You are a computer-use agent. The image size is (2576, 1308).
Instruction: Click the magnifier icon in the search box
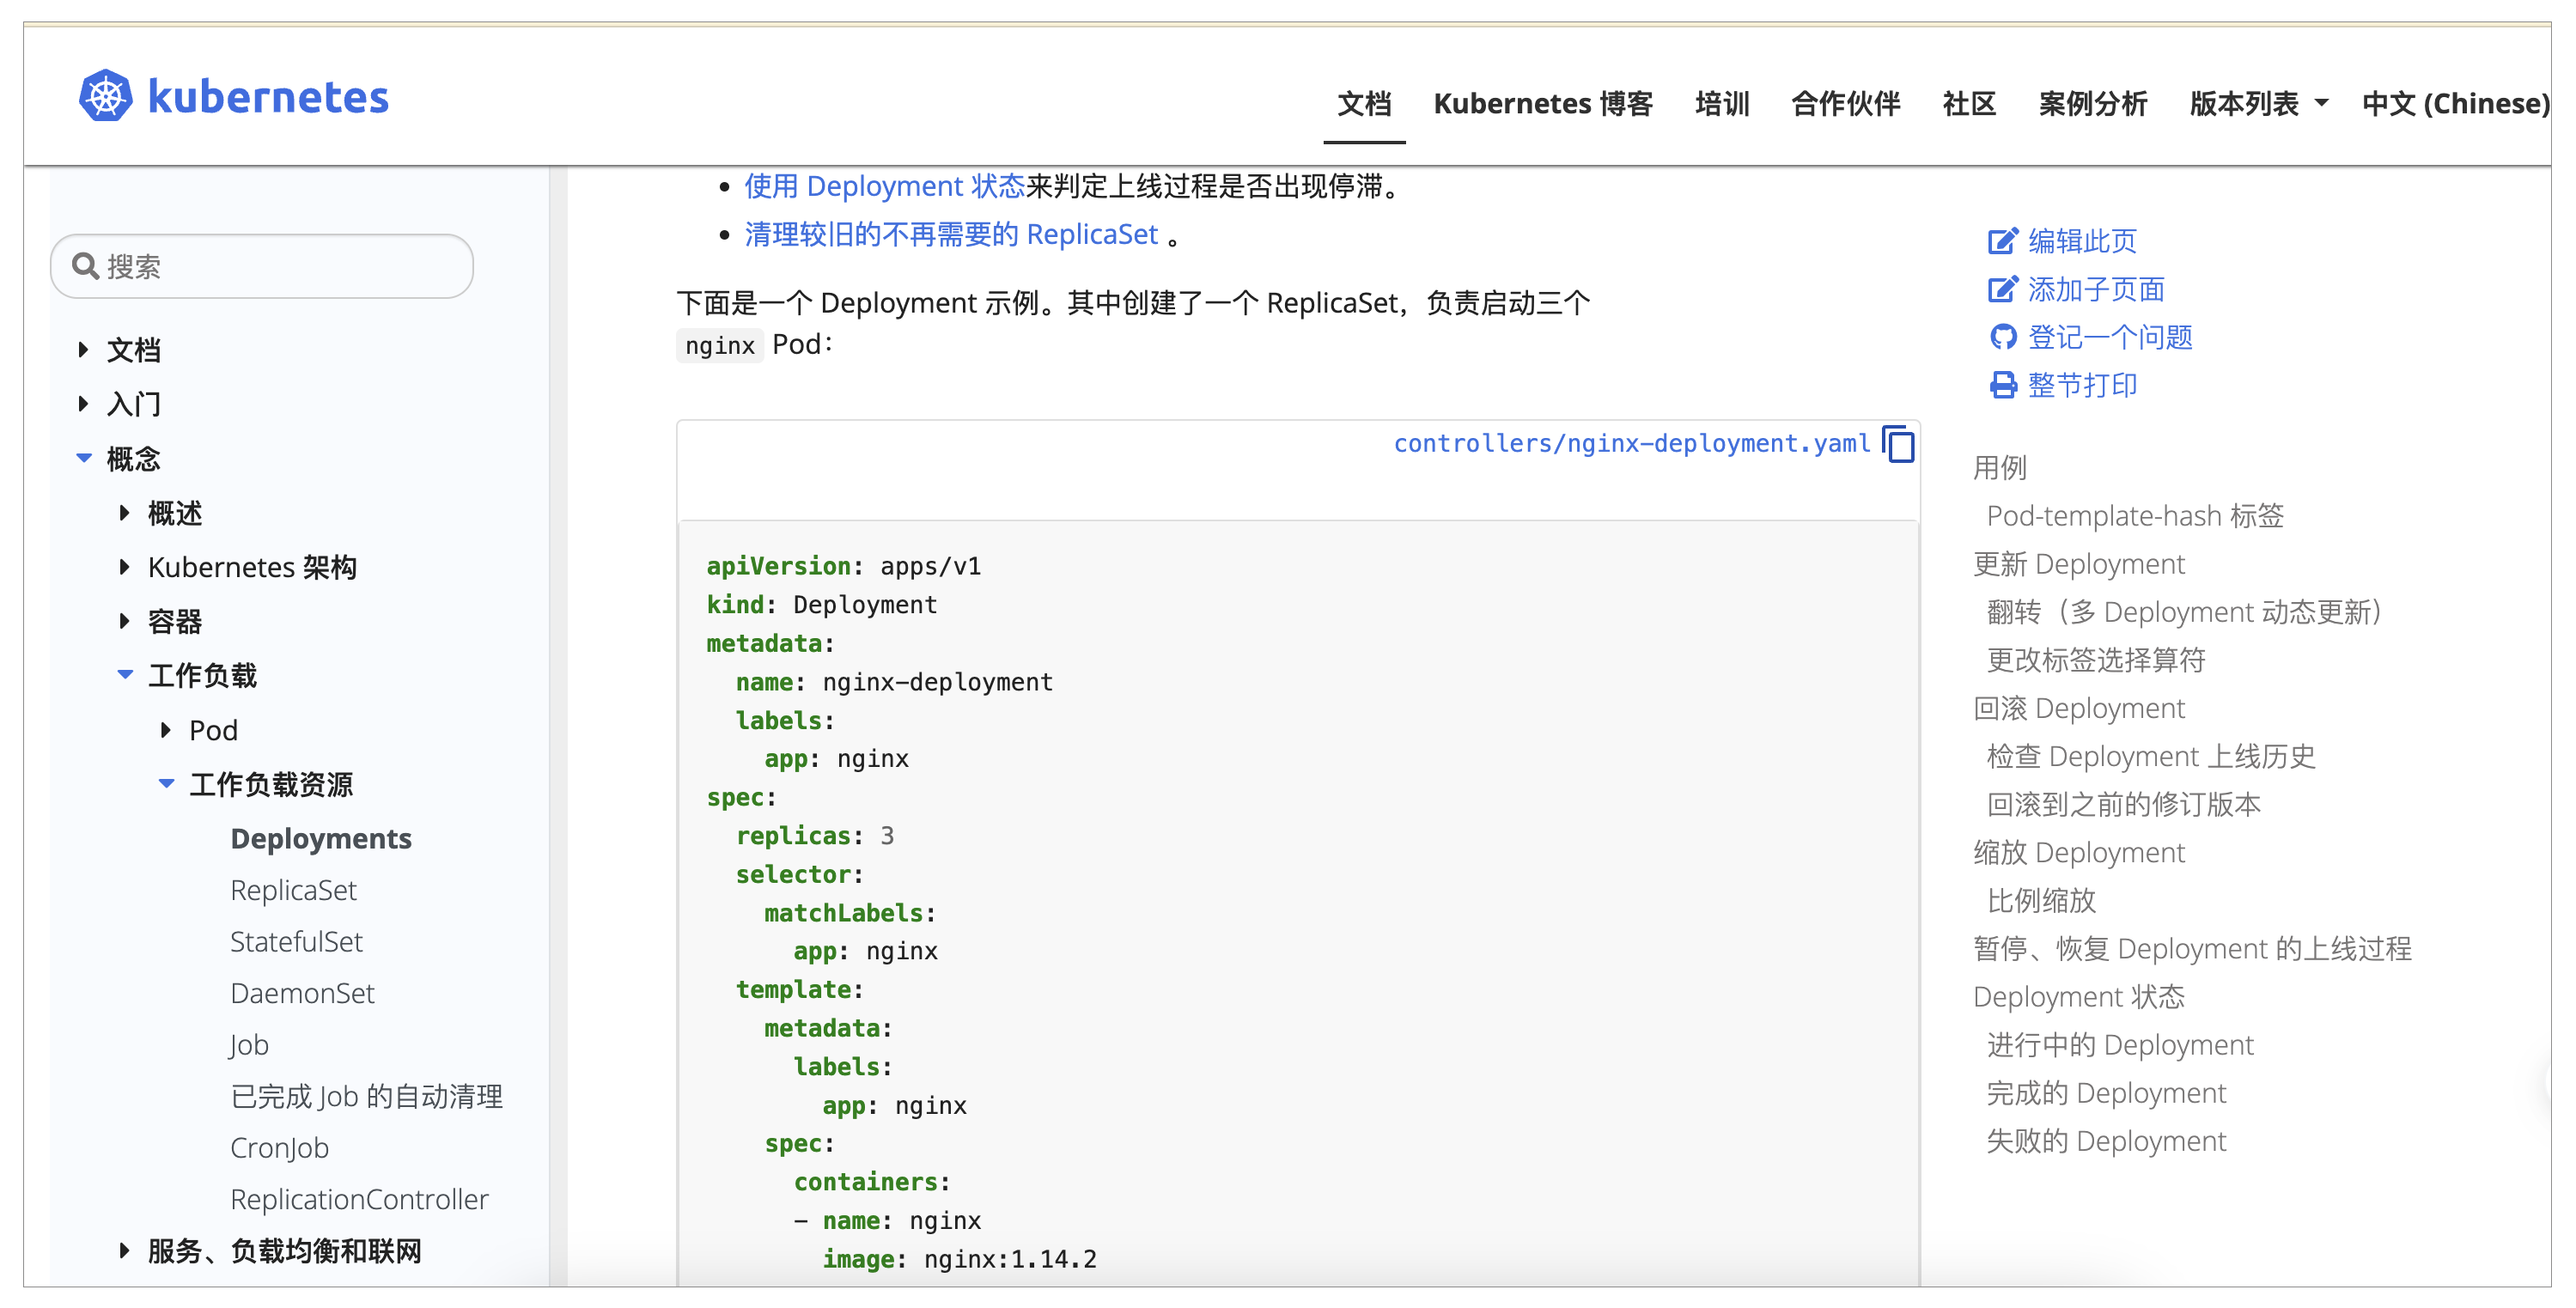click(85, 266)
